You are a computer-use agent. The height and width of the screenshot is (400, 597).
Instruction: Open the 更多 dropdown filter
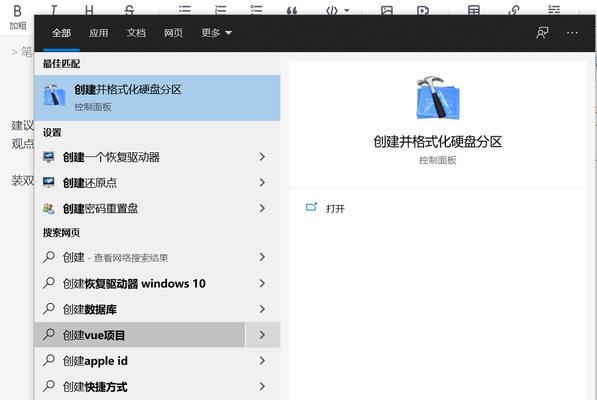click(x=217, y=33)
